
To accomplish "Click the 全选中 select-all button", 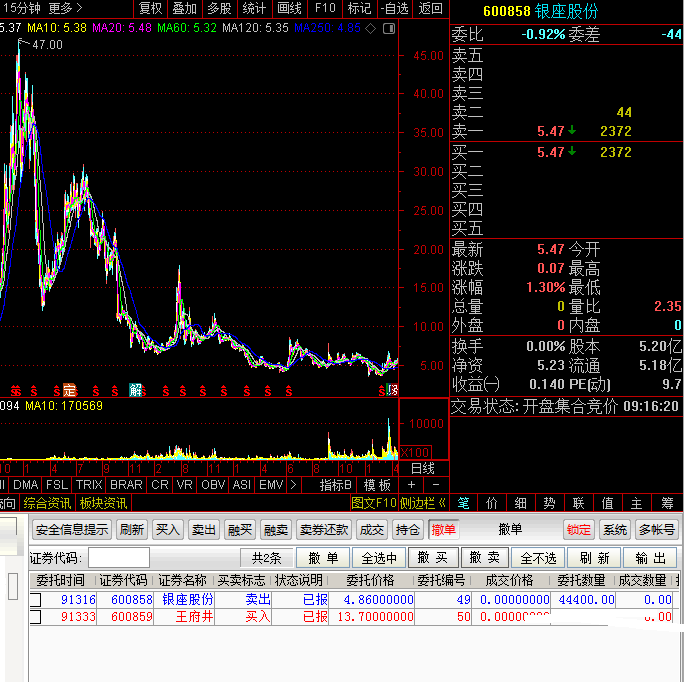I will (379, 558).
